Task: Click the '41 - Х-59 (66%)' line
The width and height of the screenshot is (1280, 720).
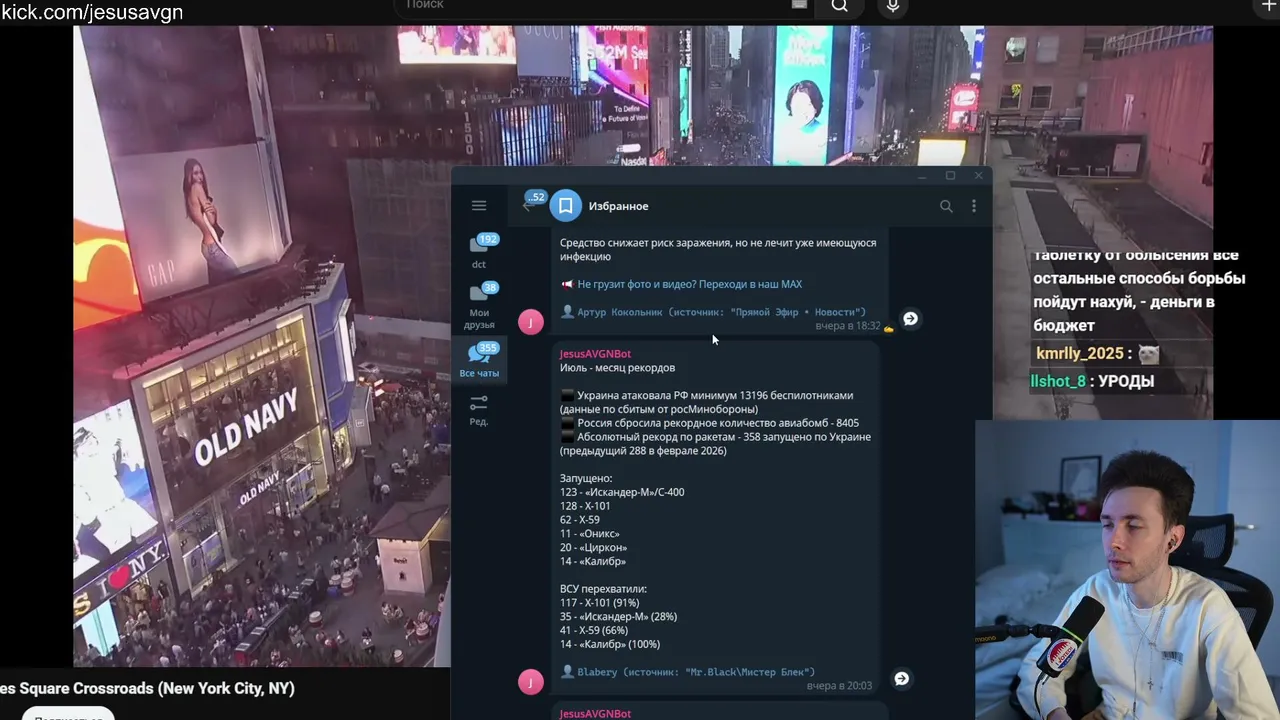Action: click(594, 631)
